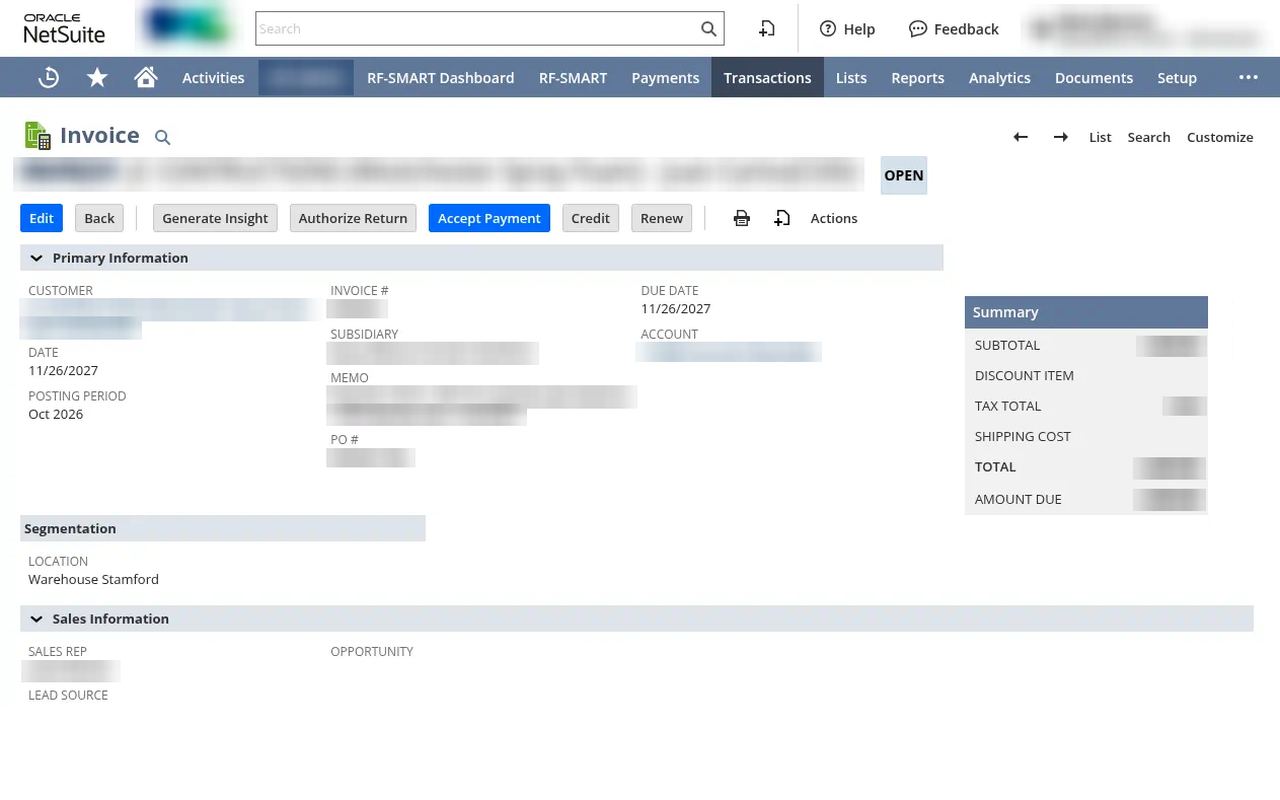
Task: Click the Invoice record type icon
Action: click(x=37, y=136)
